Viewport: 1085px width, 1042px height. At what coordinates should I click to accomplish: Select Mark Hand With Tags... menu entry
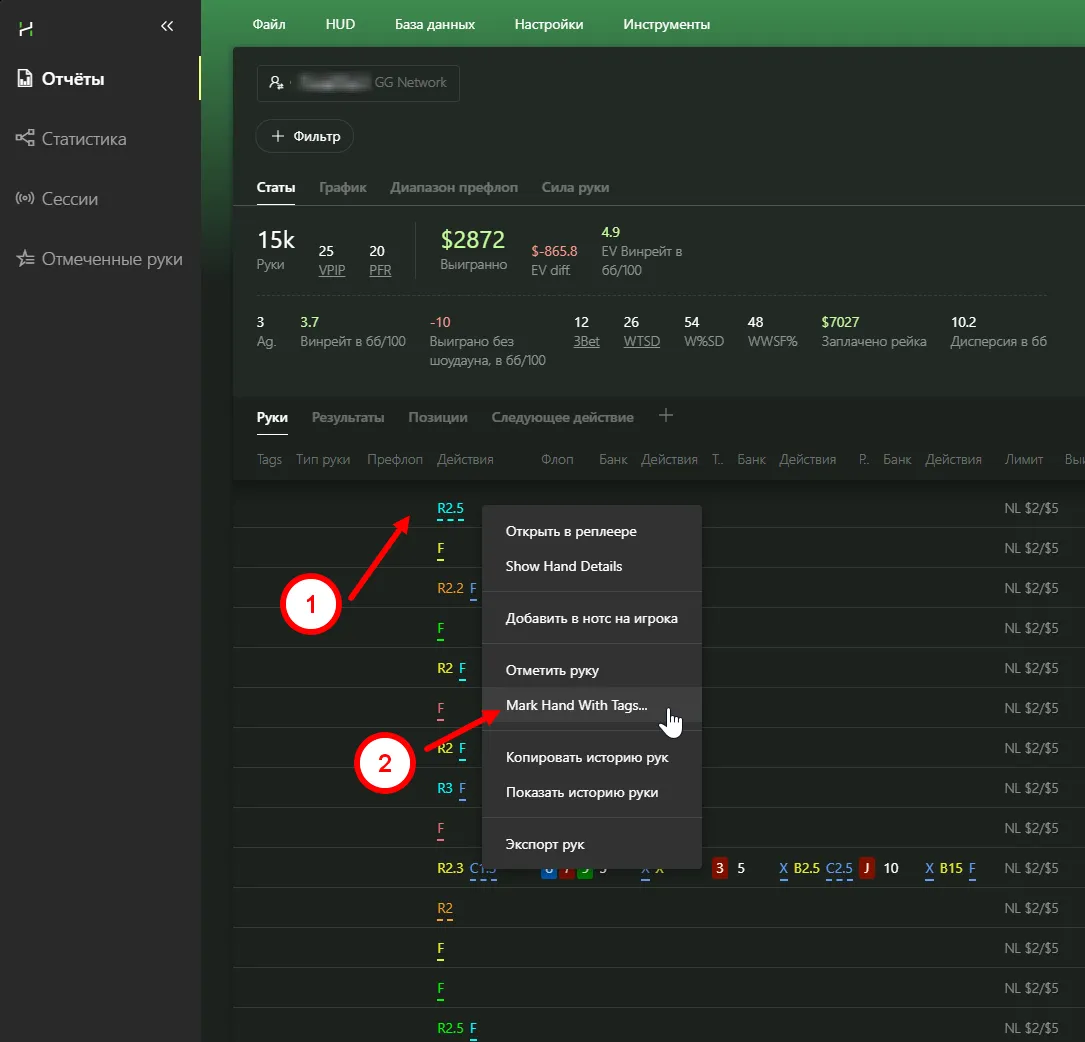pos(576,705)
